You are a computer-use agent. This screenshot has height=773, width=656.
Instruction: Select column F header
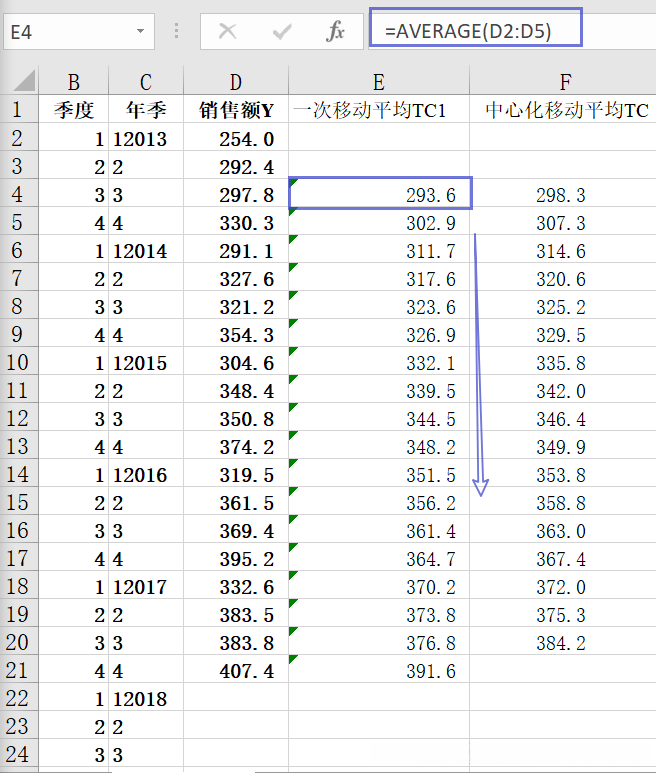565,81
